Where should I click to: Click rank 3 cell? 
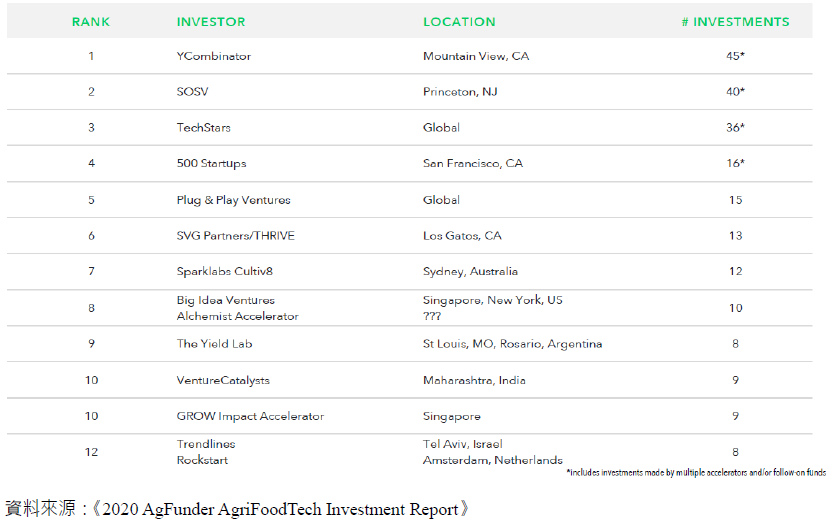click(91, 128)
